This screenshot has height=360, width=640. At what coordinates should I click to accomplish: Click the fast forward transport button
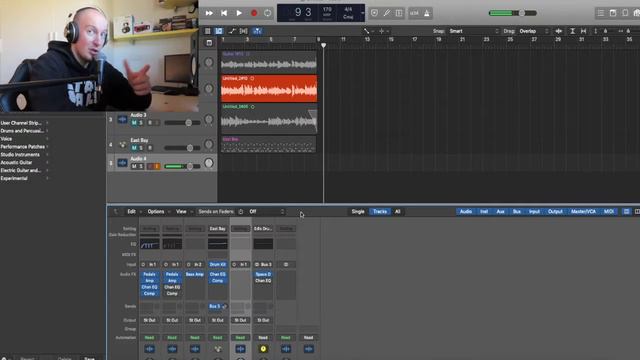209,13
